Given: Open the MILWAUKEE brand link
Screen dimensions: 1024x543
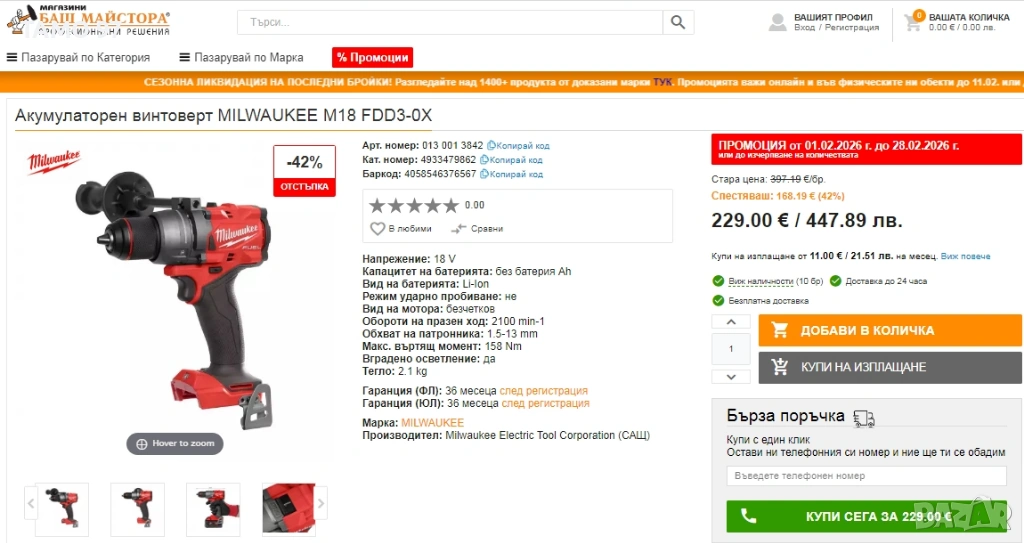Looking at the screenshot, I should 432,423.
